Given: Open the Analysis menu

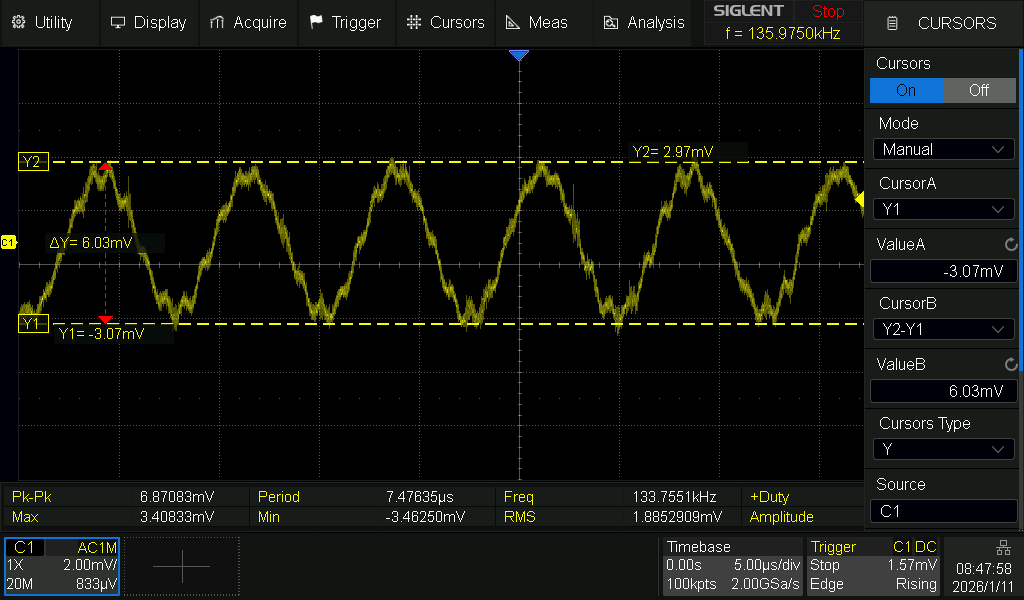Looking at the screenshot, I should coord(643,23).
